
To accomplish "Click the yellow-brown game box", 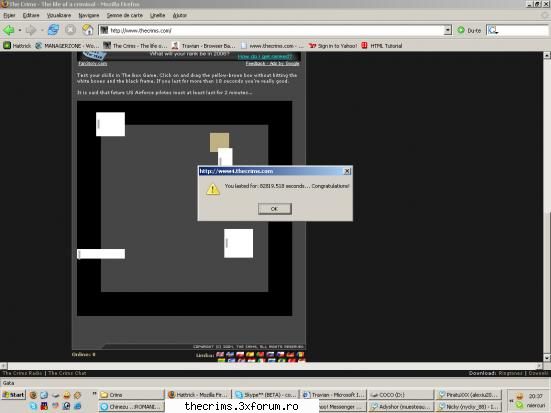I will (219, 142).
